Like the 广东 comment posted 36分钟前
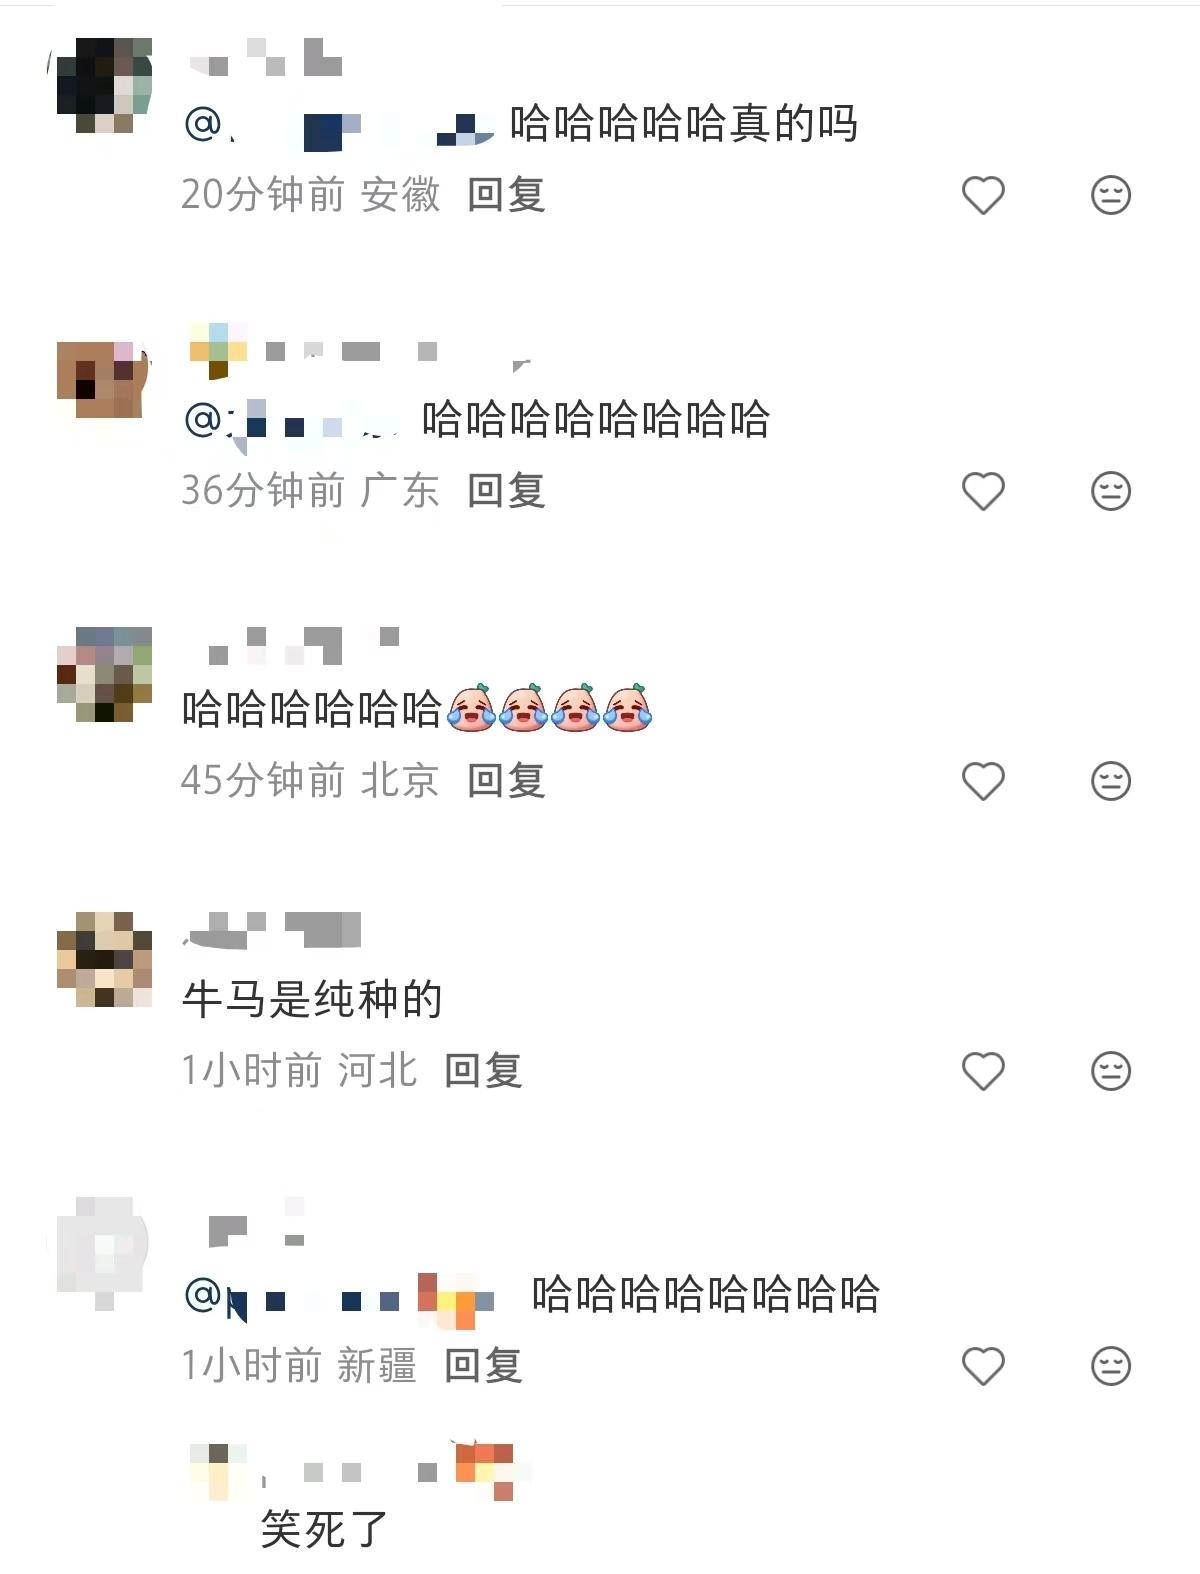1200x1574 pixels. tap(983, 491)
